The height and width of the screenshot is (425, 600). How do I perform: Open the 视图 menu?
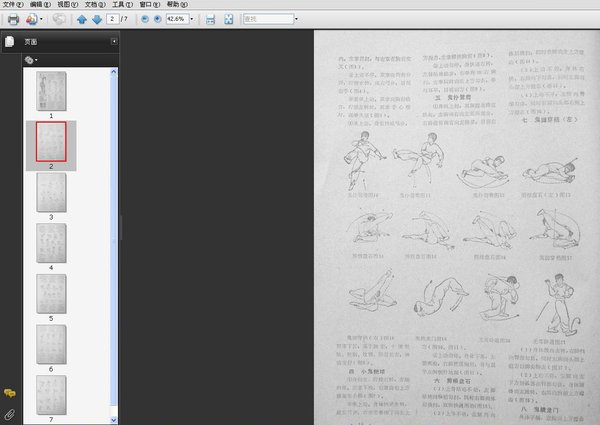[x=67, y=4]
